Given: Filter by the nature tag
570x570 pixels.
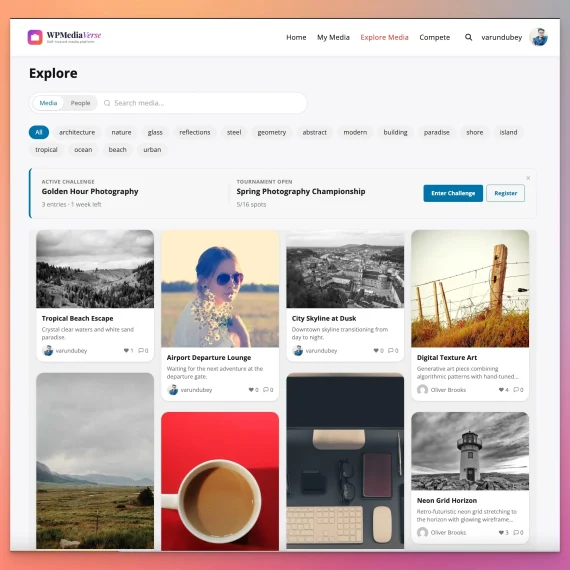Looking at the screenshot, I should pyautogui.click(x=121, y=132).
